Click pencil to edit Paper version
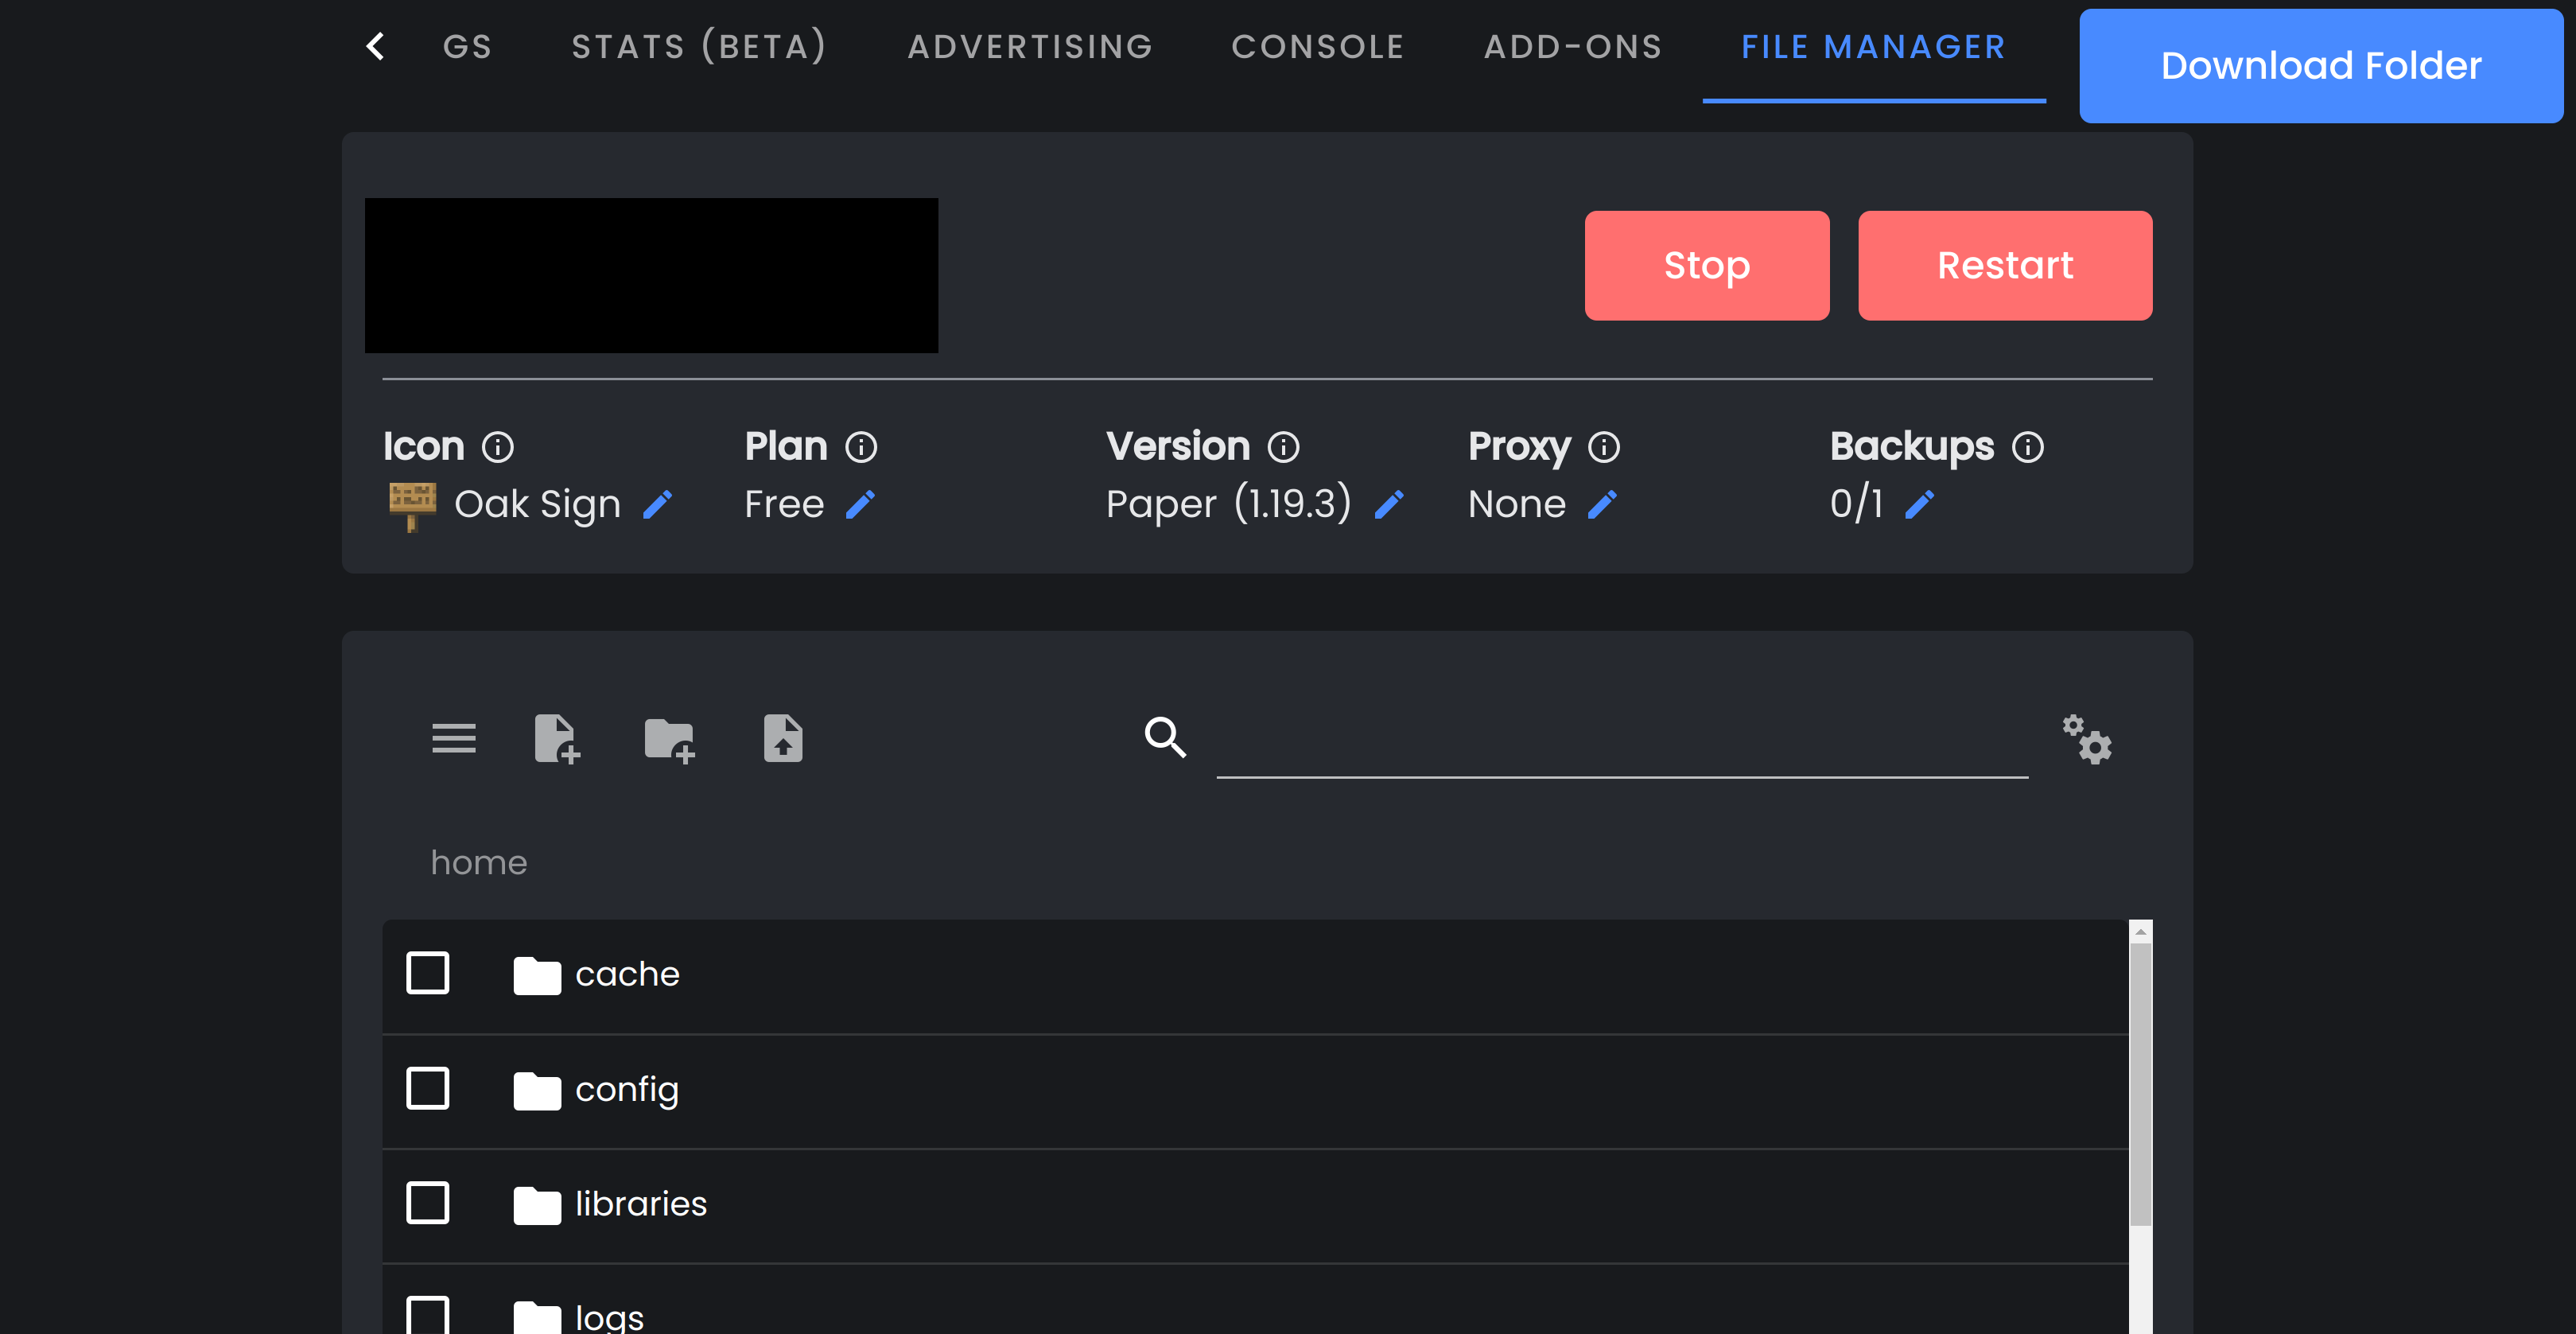 [1389, 505]
